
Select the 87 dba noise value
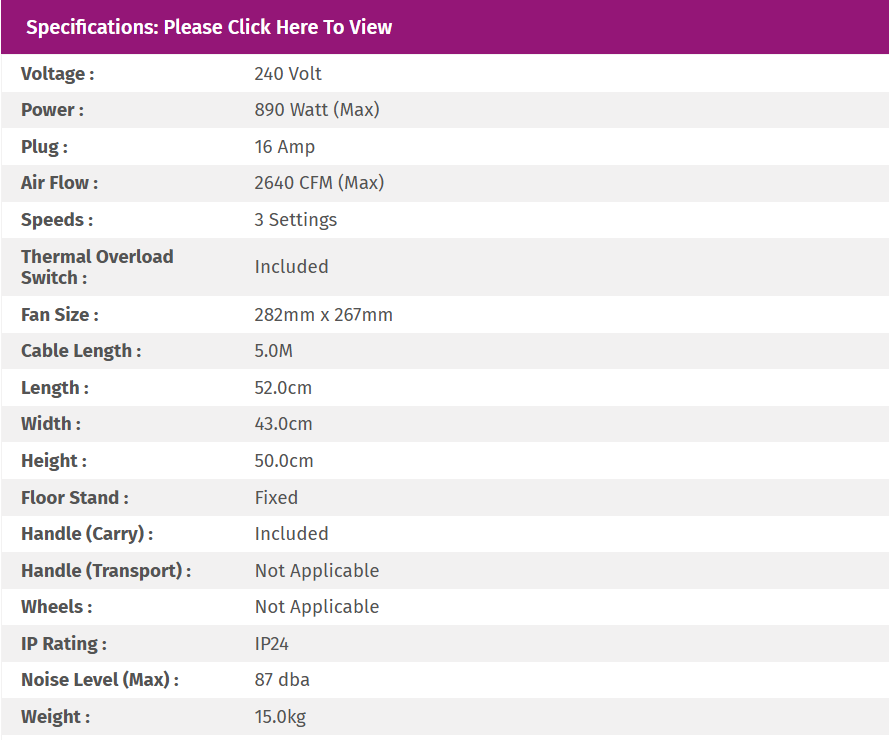coord(282,680)
